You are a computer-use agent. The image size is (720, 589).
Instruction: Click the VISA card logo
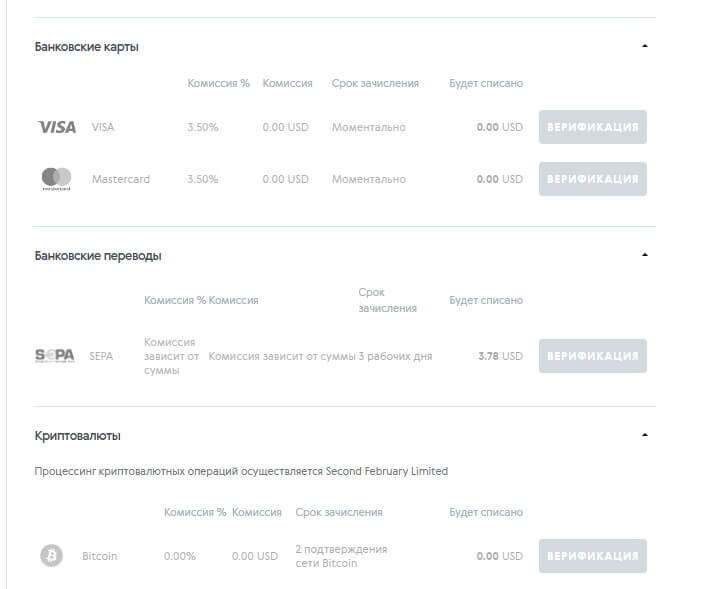(56, 127)
